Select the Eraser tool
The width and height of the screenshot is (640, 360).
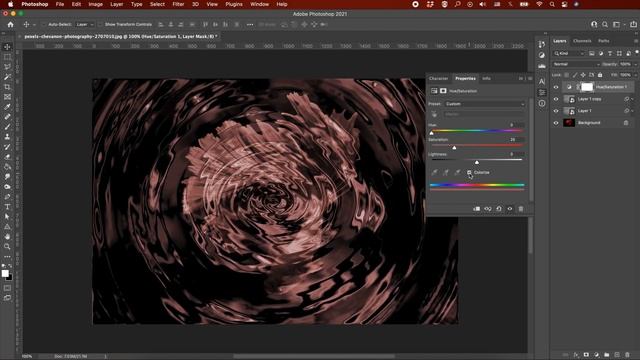click(7, 157)
